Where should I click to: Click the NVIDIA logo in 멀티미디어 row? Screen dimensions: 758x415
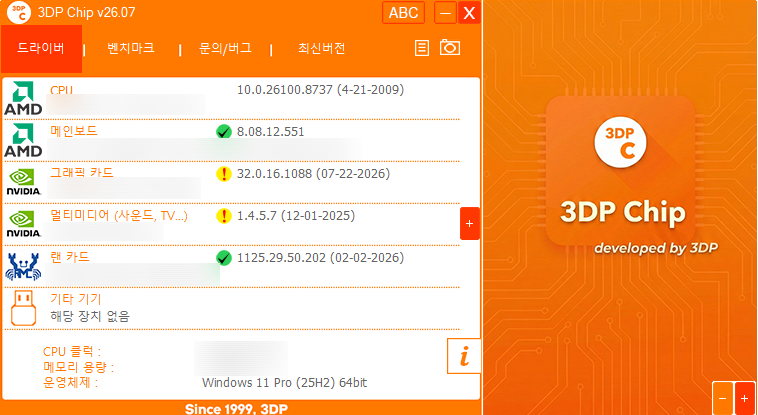23,224
